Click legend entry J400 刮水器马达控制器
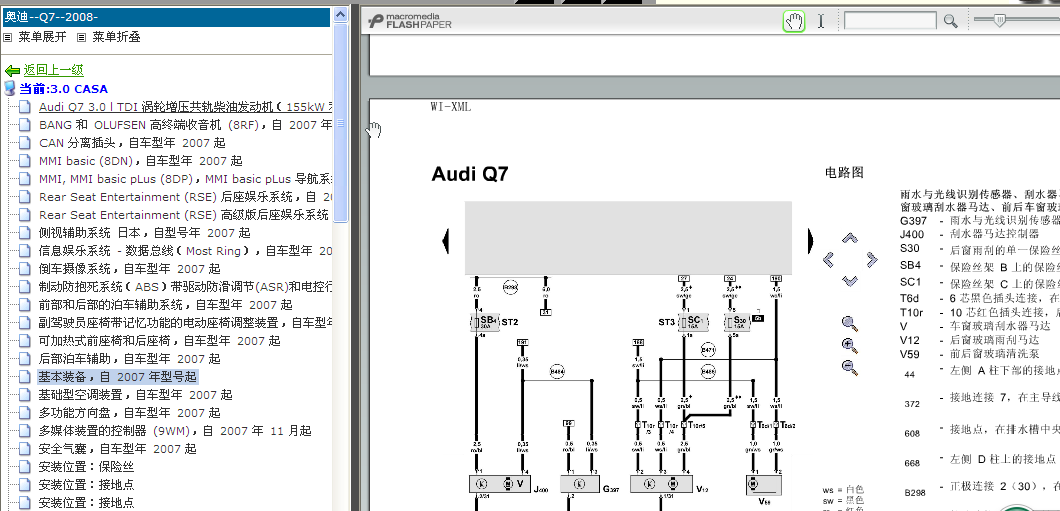 click(x=970, y=234)
